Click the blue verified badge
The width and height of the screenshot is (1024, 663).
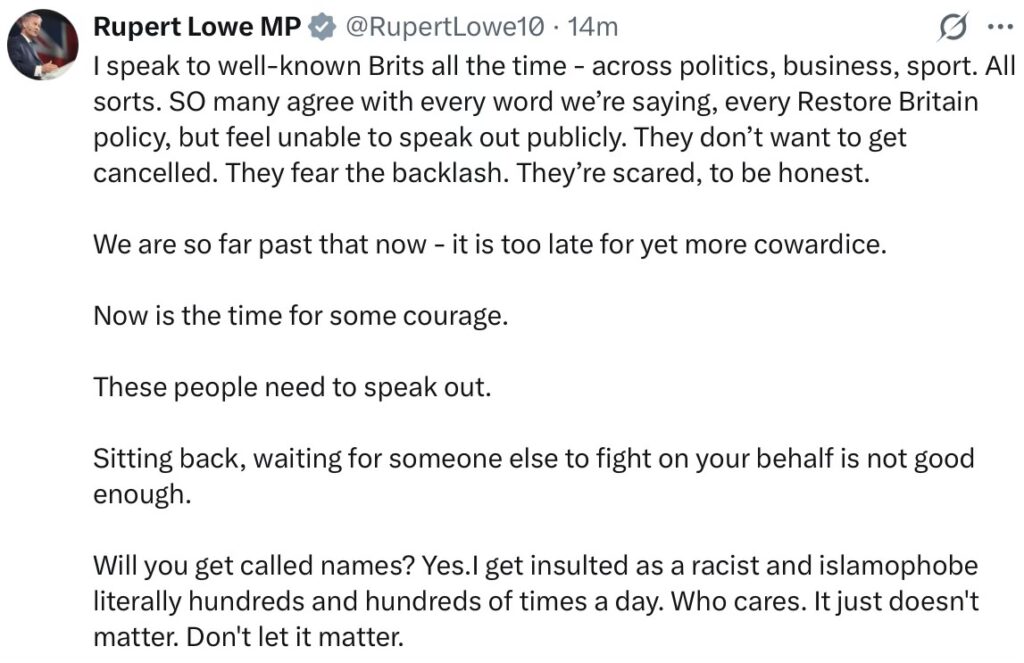click(x=322, y=29)
